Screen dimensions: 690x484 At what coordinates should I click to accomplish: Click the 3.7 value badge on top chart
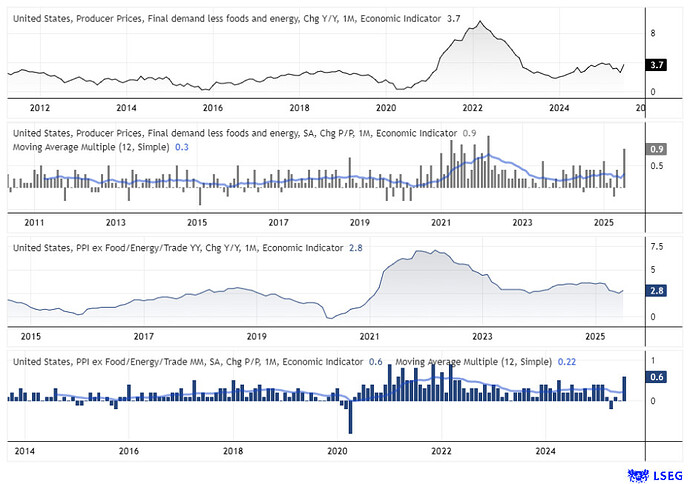click(656, 65)
